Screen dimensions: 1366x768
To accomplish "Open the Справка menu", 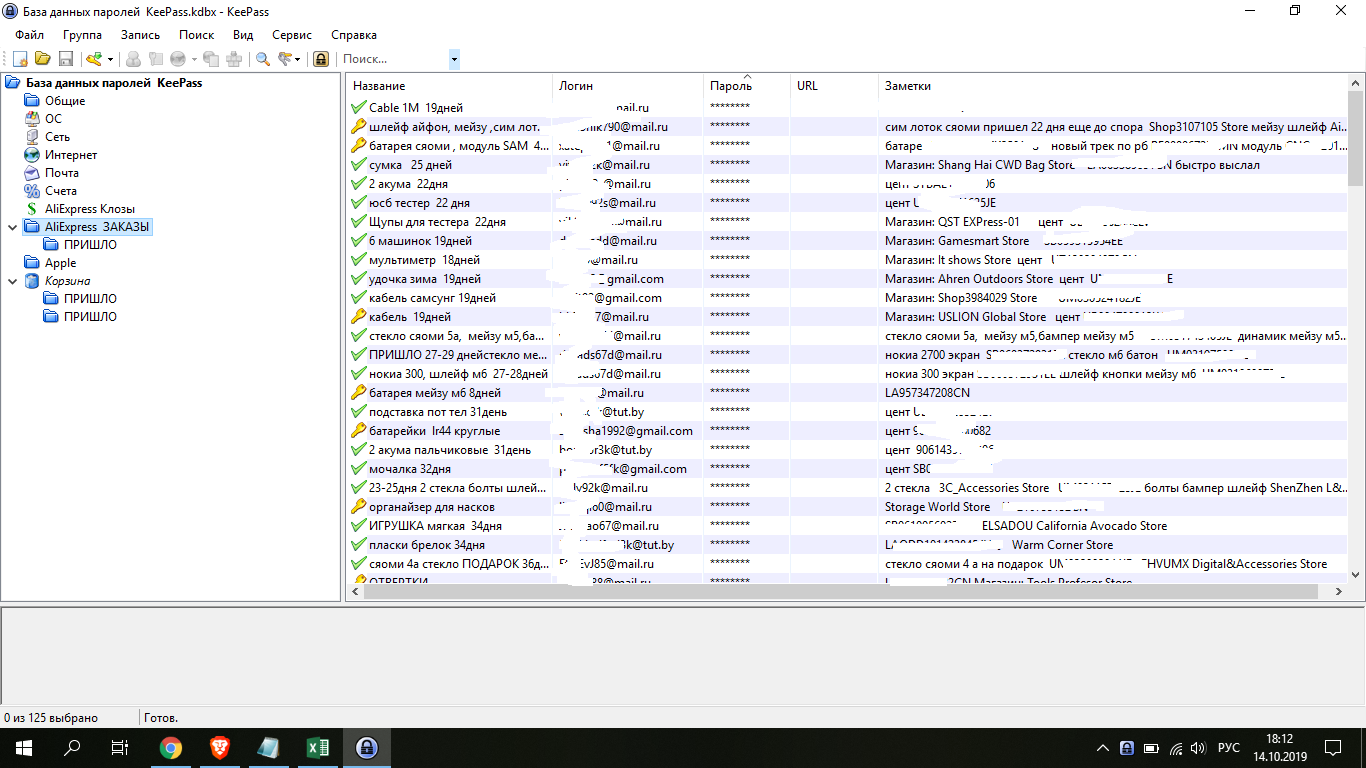I will tap(354, 35).
